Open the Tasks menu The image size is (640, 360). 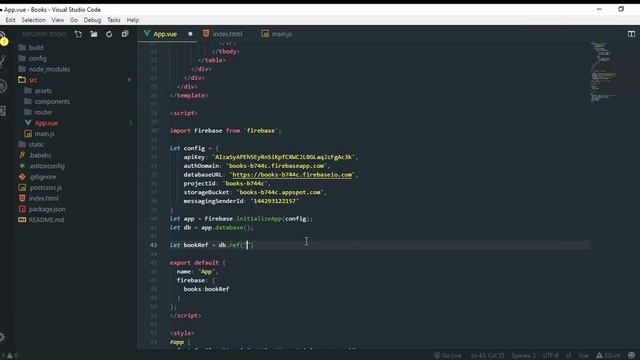(x=114, y=20)
